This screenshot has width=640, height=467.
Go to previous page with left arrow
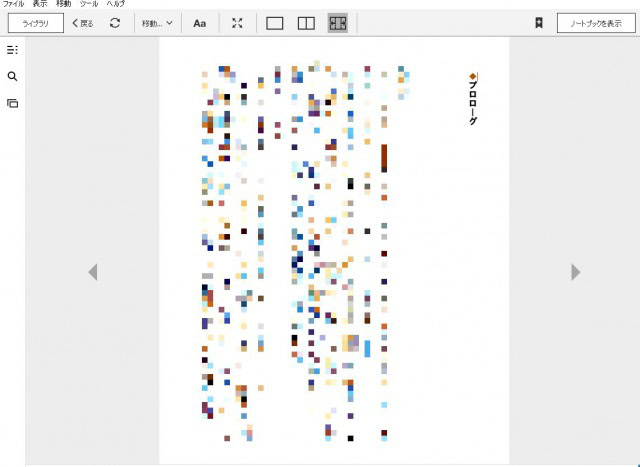92,272
